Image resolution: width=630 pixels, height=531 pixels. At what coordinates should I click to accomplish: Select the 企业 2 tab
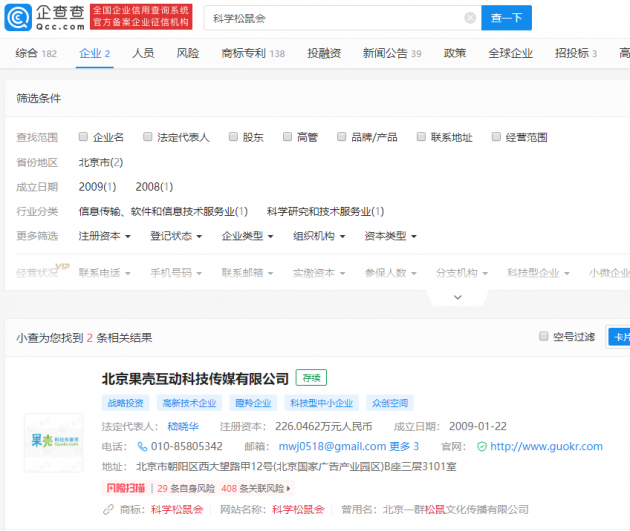(x=94, y=53)
